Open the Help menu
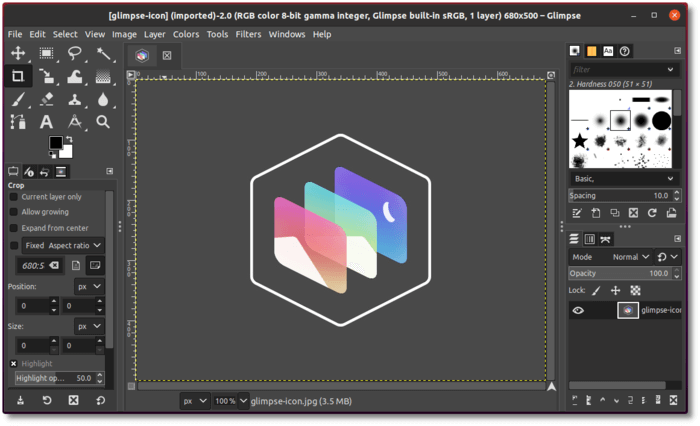The height and width of the screenshot is (426, 700). coord(322,34)
